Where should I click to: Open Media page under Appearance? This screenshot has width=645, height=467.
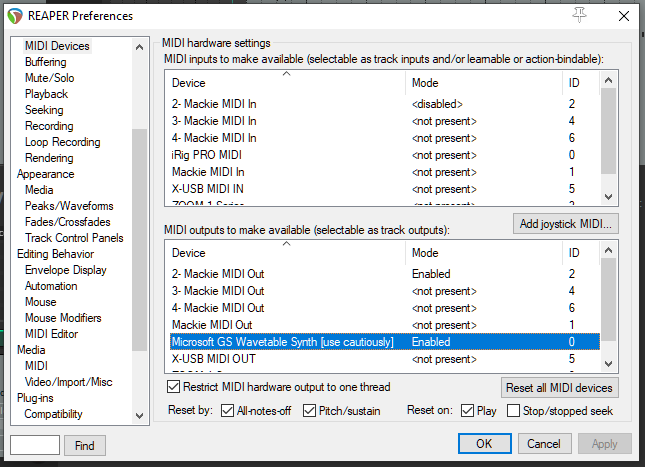pyautogui.click(x=39, y=190)
